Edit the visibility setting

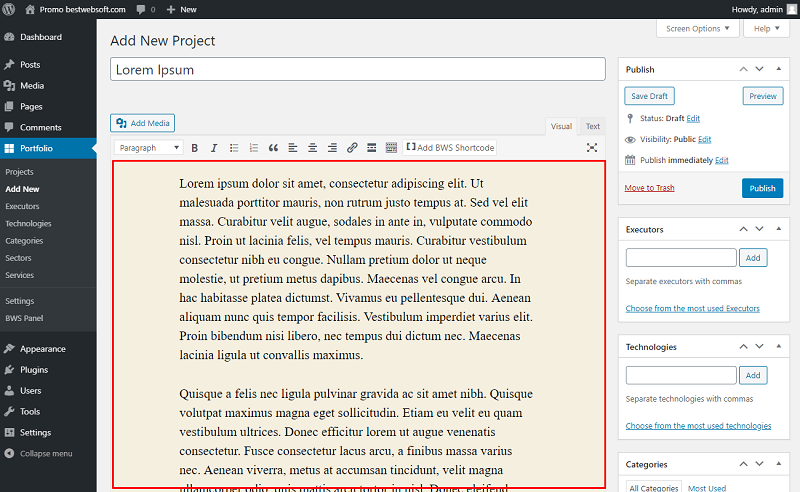(x=704, y=139)
